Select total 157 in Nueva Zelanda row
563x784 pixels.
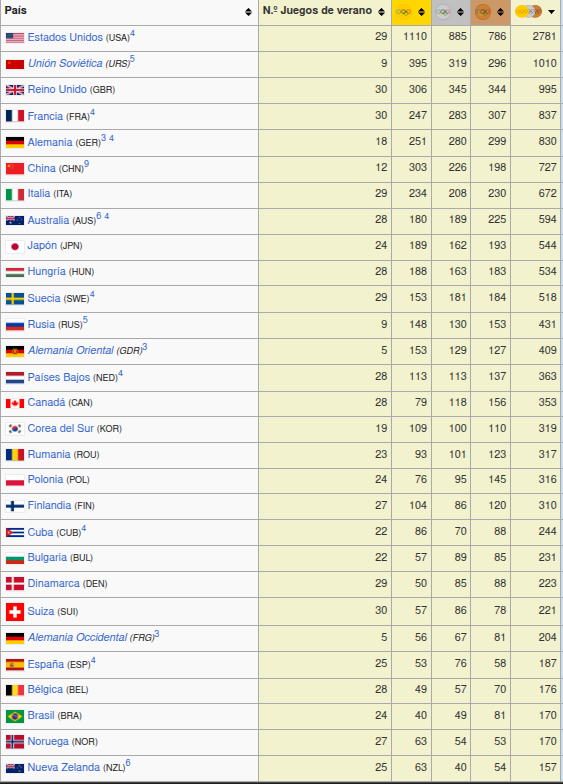pyautogui.click(x=548, y=768)
